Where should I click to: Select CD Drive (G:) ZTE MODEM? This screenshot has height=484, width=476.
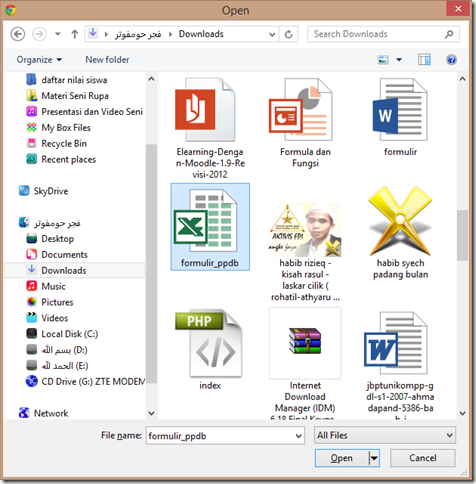coord(85,382)
